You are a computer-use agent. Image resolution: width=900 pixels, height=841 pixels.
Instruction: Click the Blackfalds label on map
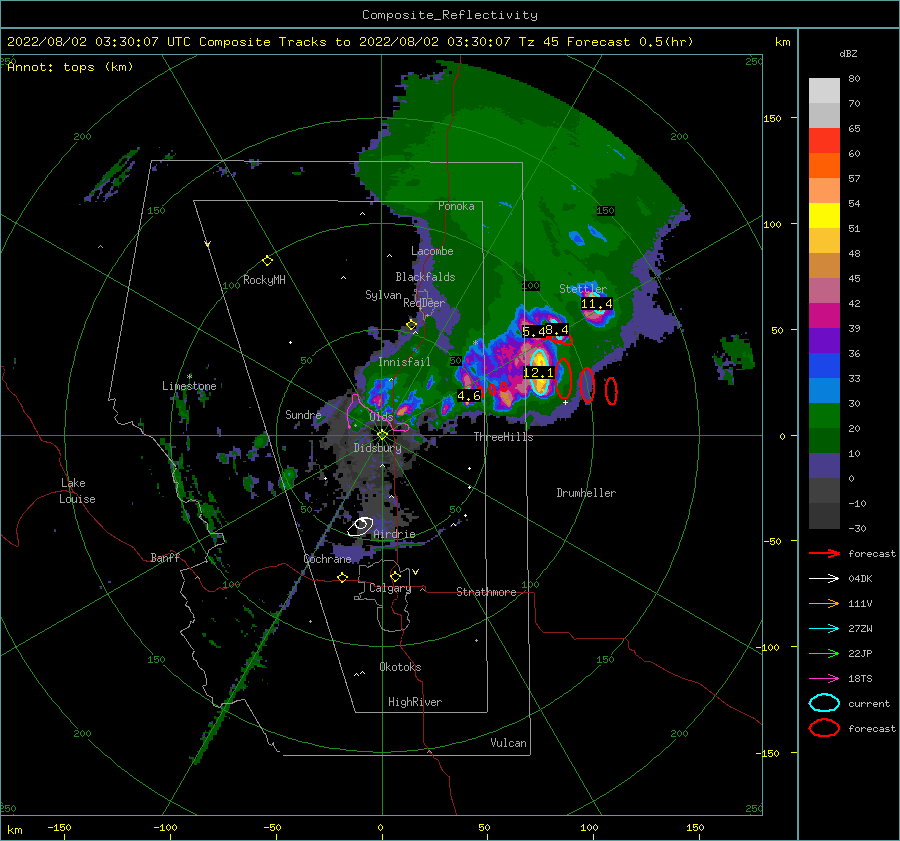click(x=425, y=277)
